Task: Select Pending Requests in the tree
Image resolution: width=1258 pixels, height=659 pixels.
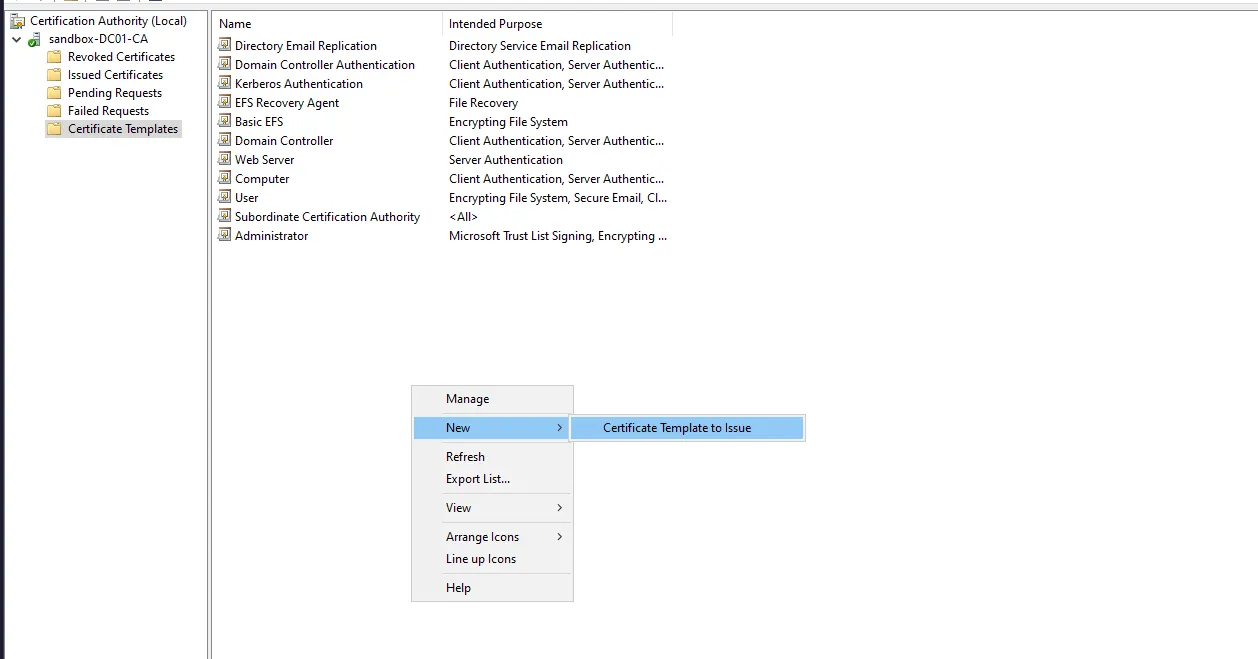Action: click(114, 93)
